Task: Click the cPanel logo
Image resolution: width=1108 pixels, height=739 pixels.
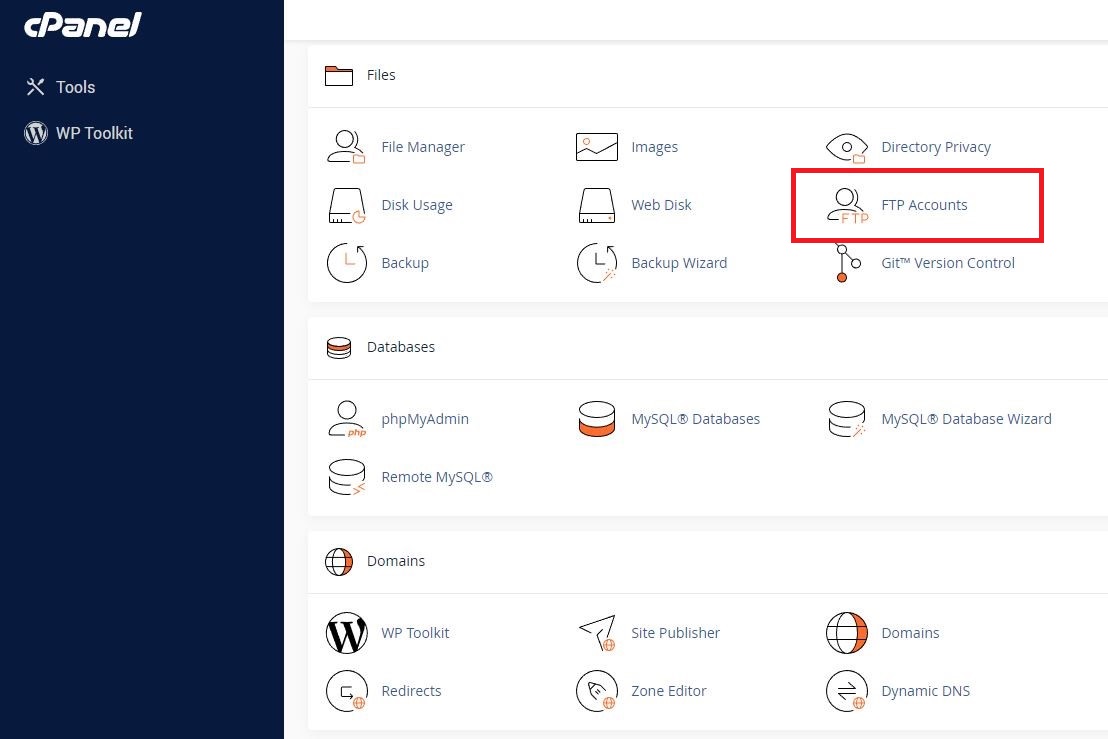Action: coord(83,25)
